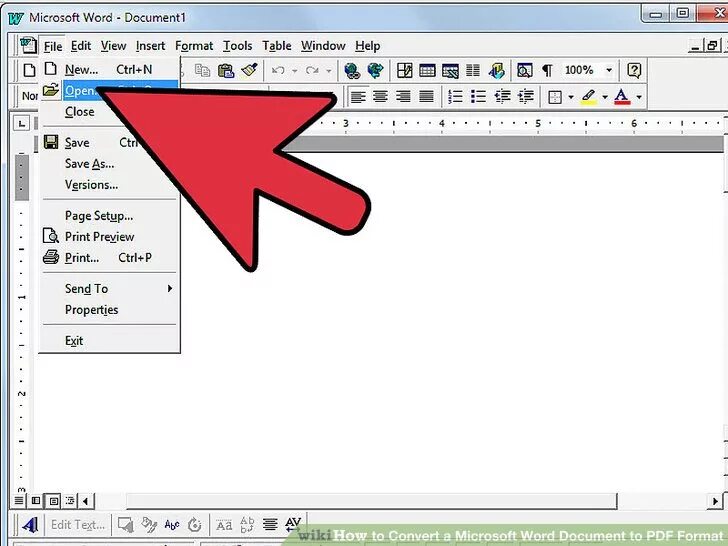Viewport: 728px width, 546px height.
Task: Open the Format menu
Action: pyautogui.click(x=194, y=46)
